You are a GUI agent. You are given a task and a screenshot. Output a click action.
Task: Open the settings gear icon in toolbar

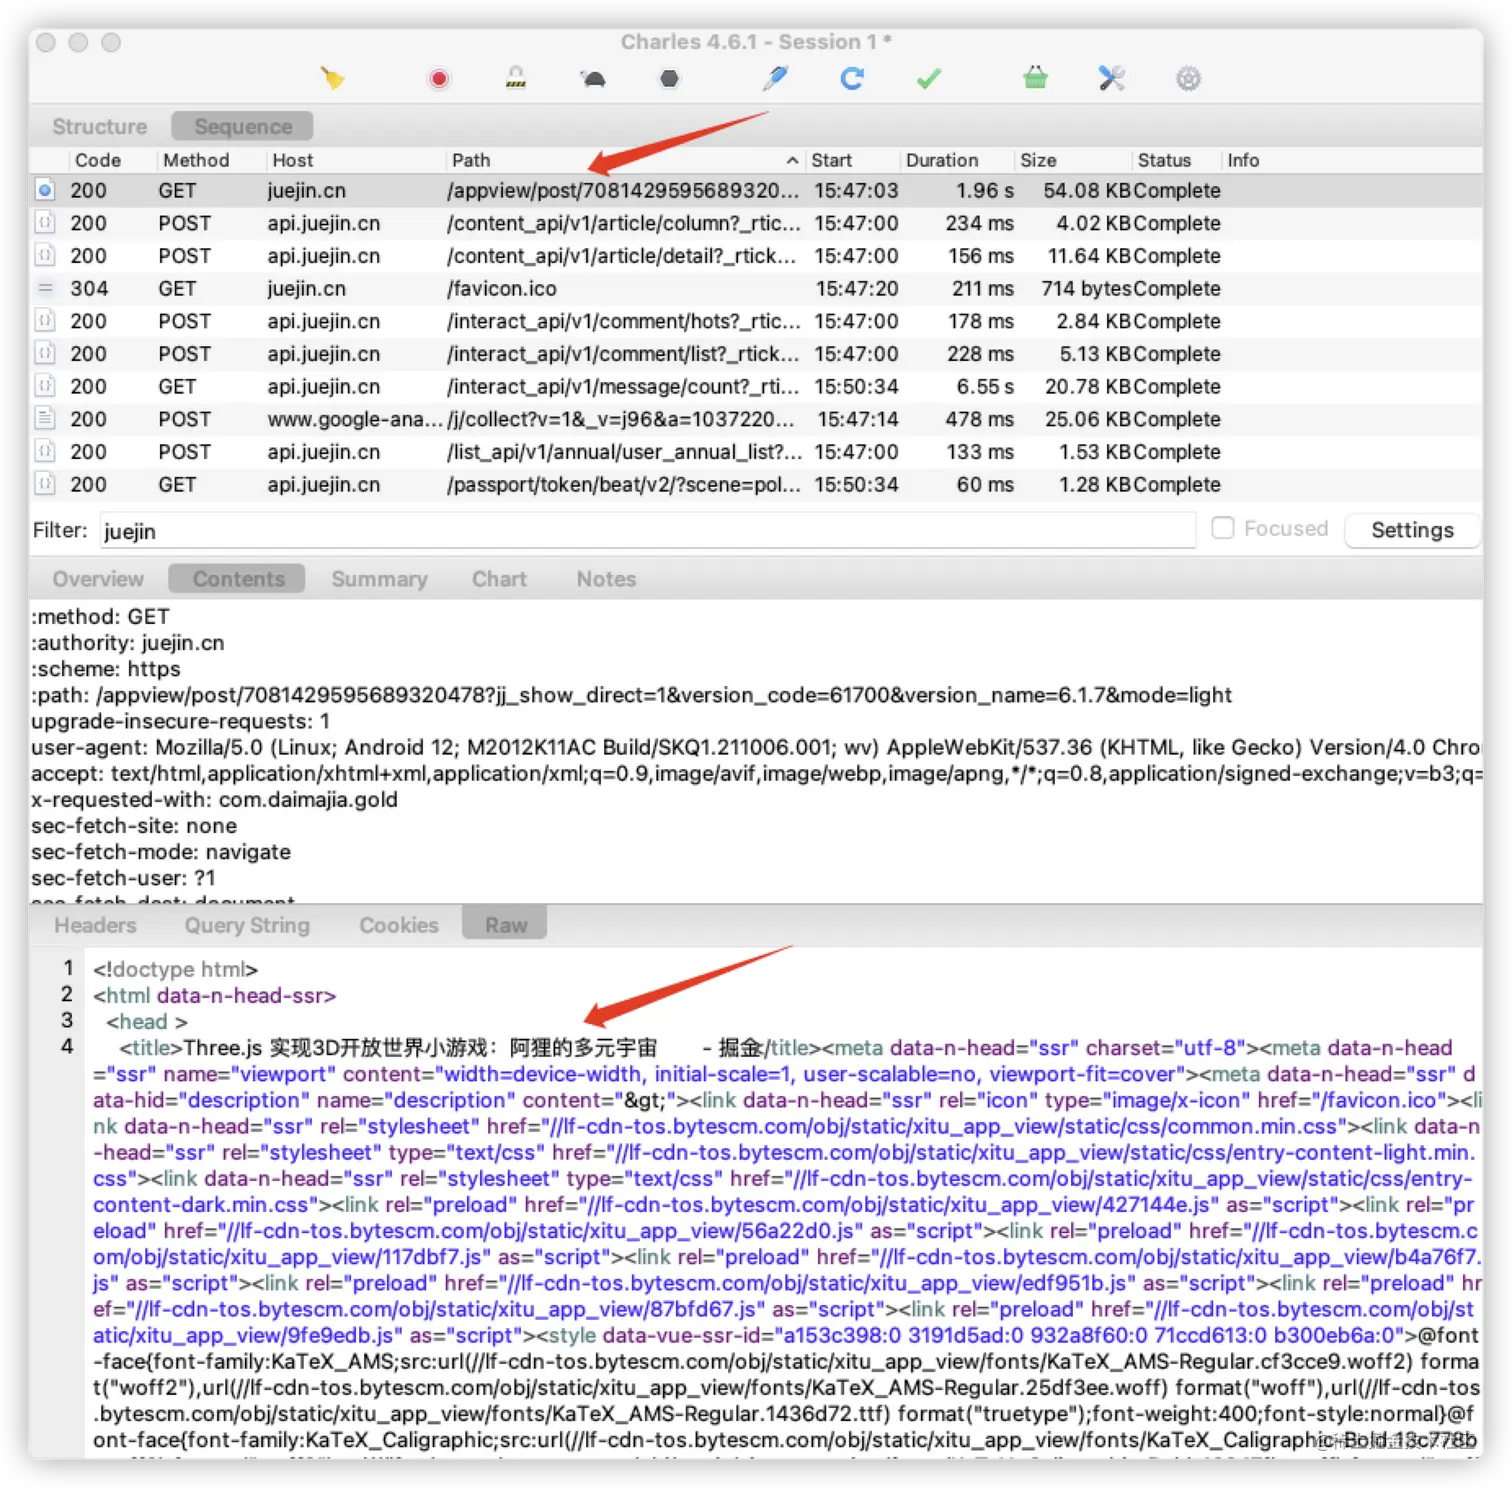1188,78
